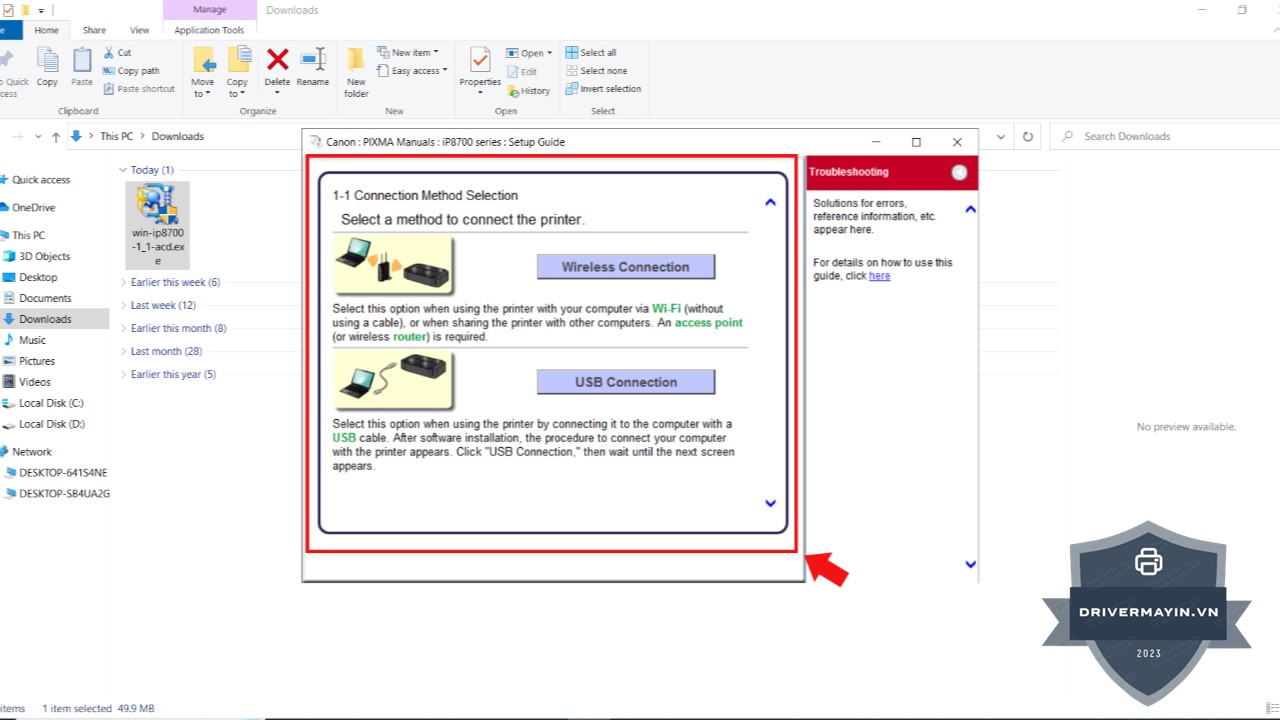Switch to the View ribbon tab
The width and height of the screenshot is (1280, 720).
(x=140, y=30)
